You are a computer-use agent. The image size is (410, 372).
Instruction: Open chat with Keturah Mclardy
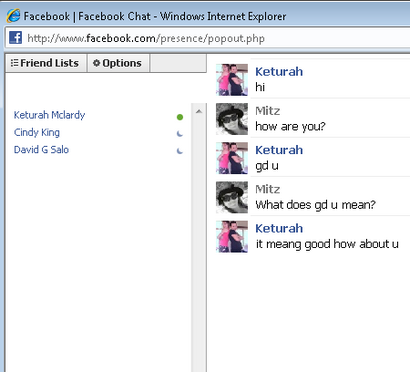(49, 115)
